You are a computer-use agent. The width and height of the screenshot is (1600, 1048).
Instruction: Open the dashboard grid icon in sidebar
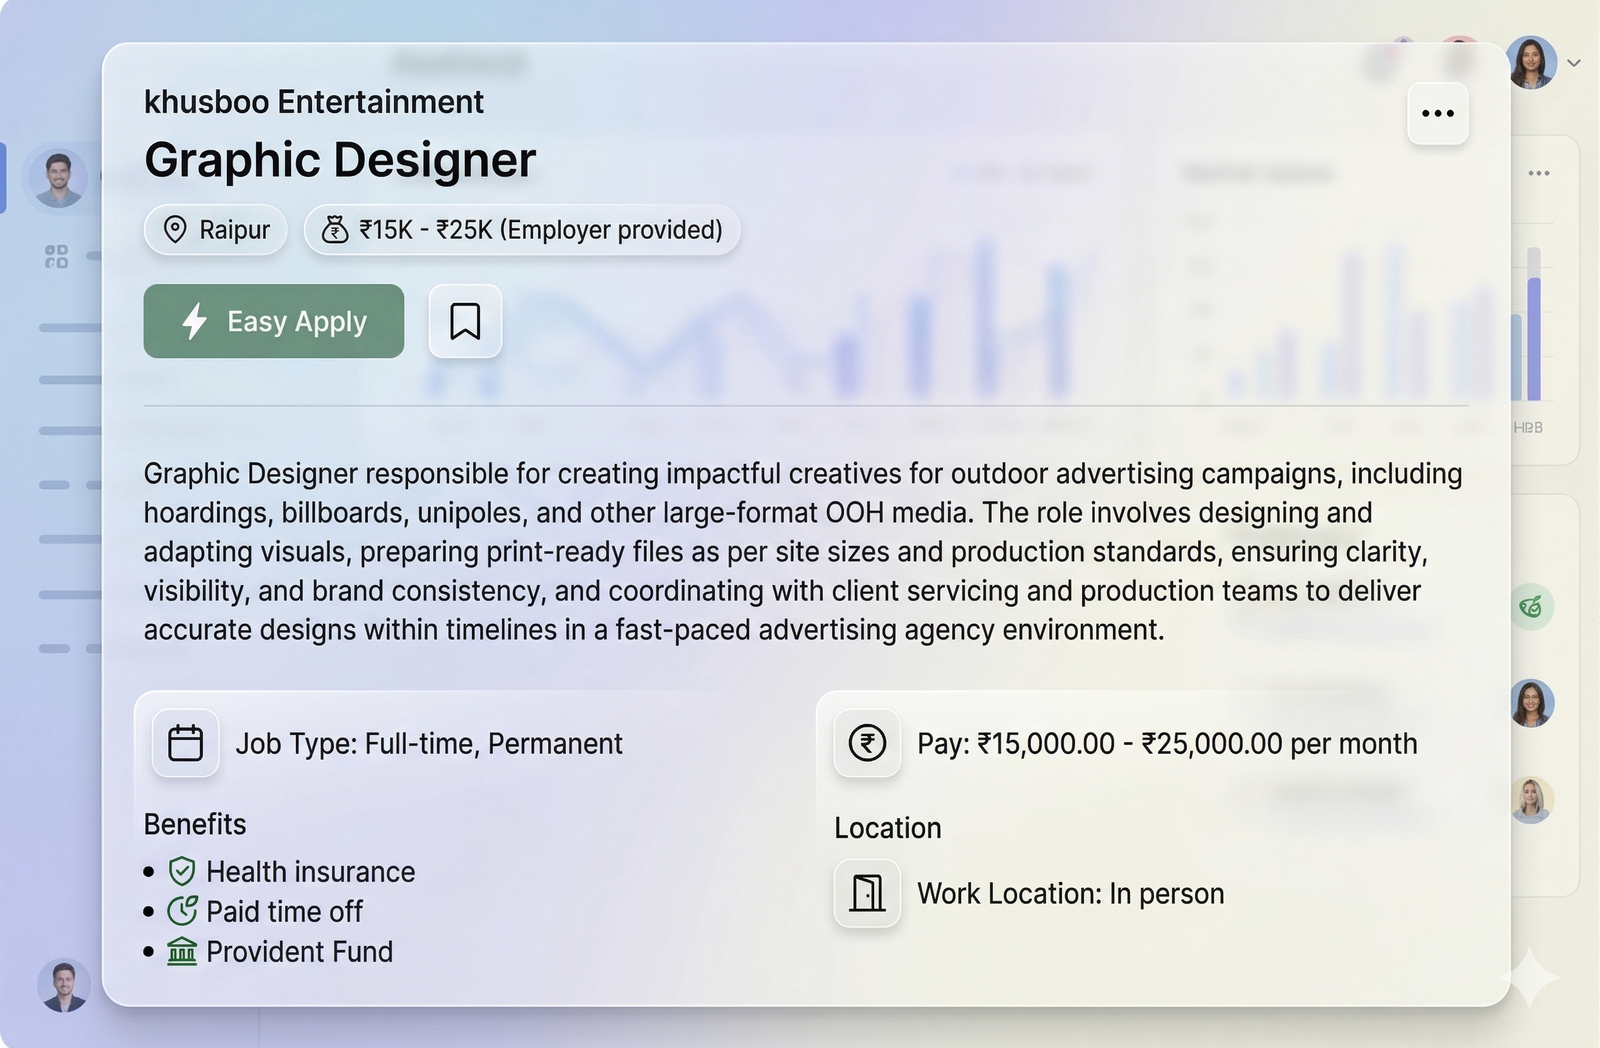[57, 257]
